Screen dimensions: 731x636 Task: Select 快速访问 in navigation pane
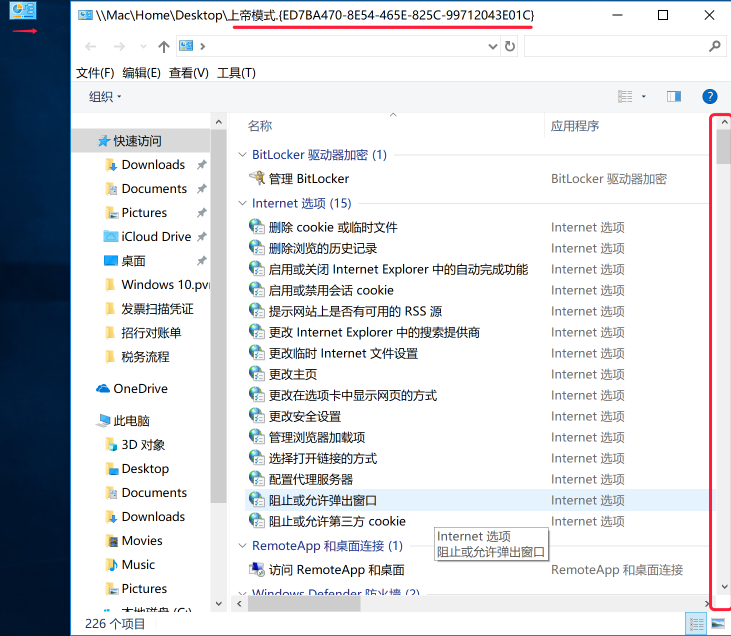[141, 141]
